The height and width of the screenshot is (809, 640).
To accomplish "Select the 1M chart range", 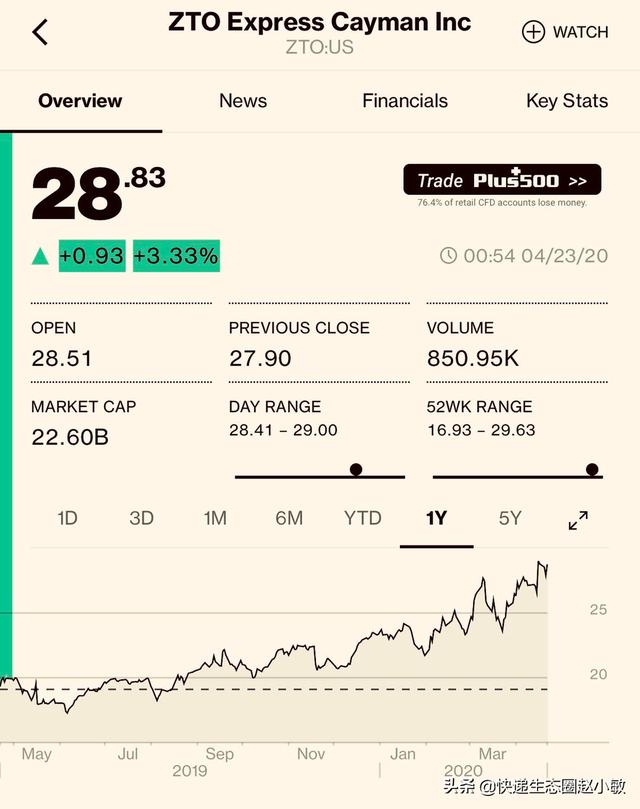I will 215,518.
